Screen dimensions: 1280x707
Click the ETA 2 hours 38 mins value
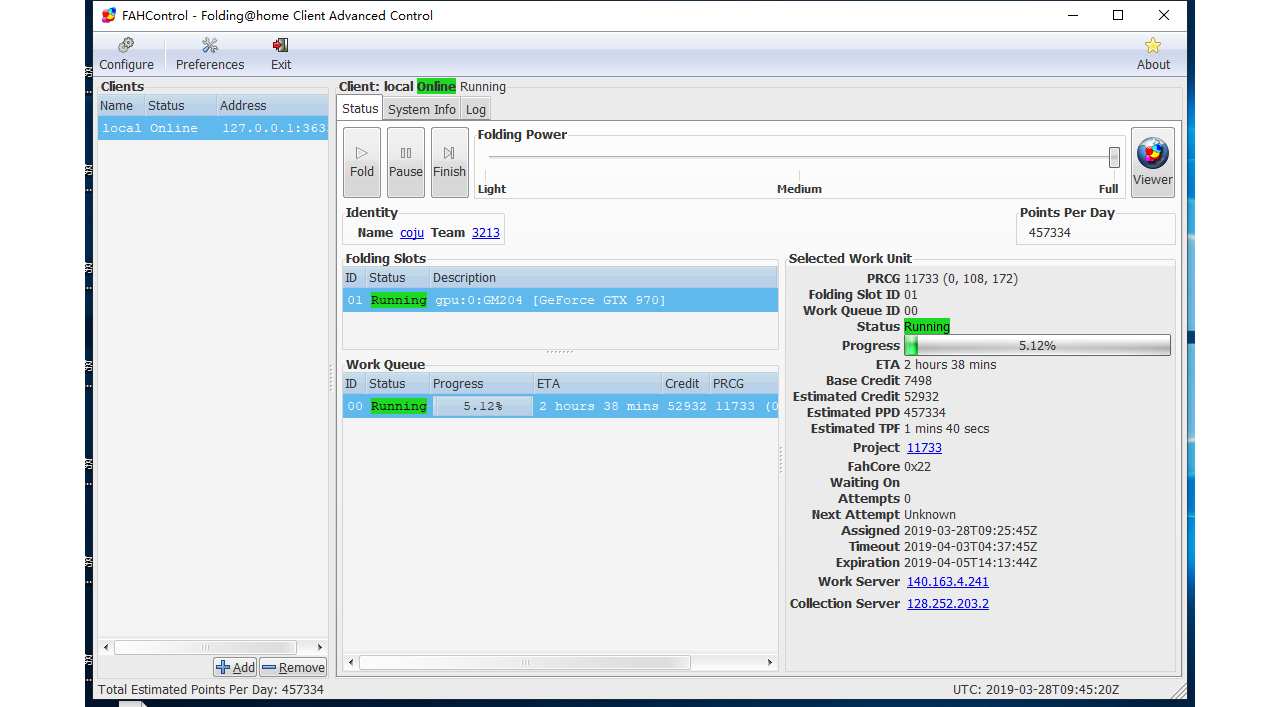pos(950,365)
